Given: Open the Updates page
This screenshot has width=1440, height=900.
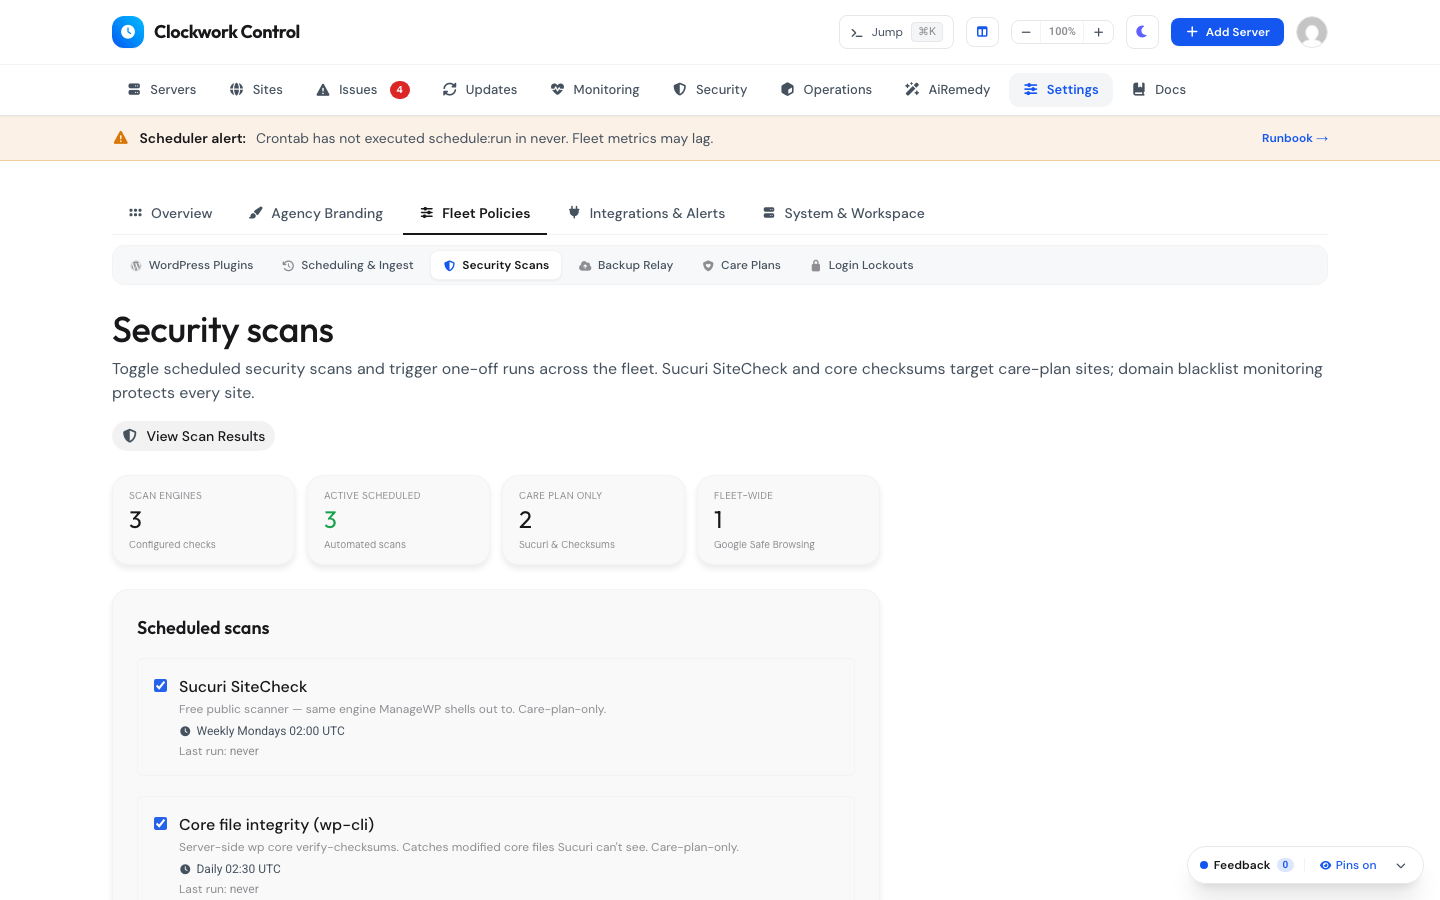Looking at the screenshot, I should point(480,90).
